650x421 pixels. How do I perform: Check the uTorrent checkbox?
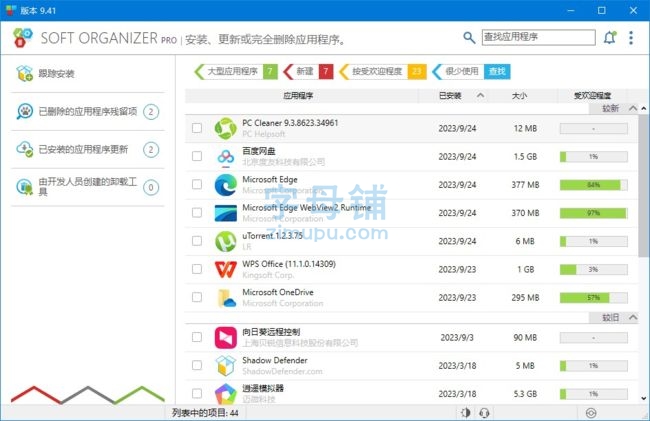coord(197,240)
